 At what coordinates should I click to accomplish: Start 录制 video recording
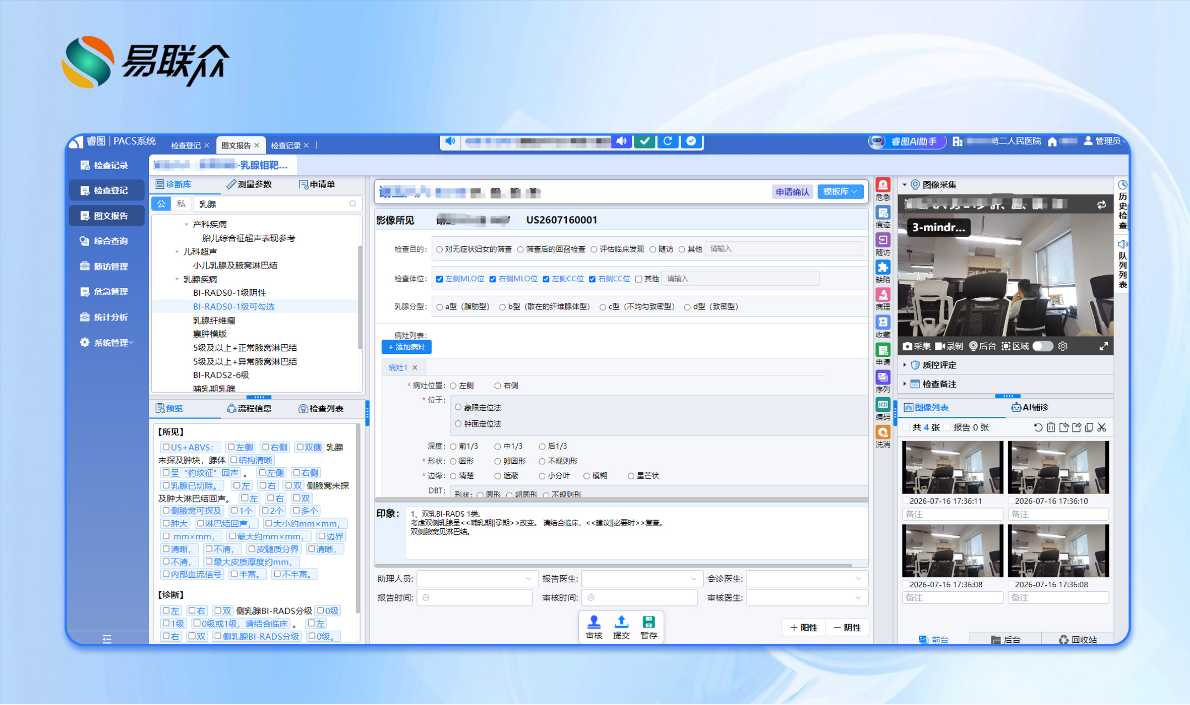point(949,346)
